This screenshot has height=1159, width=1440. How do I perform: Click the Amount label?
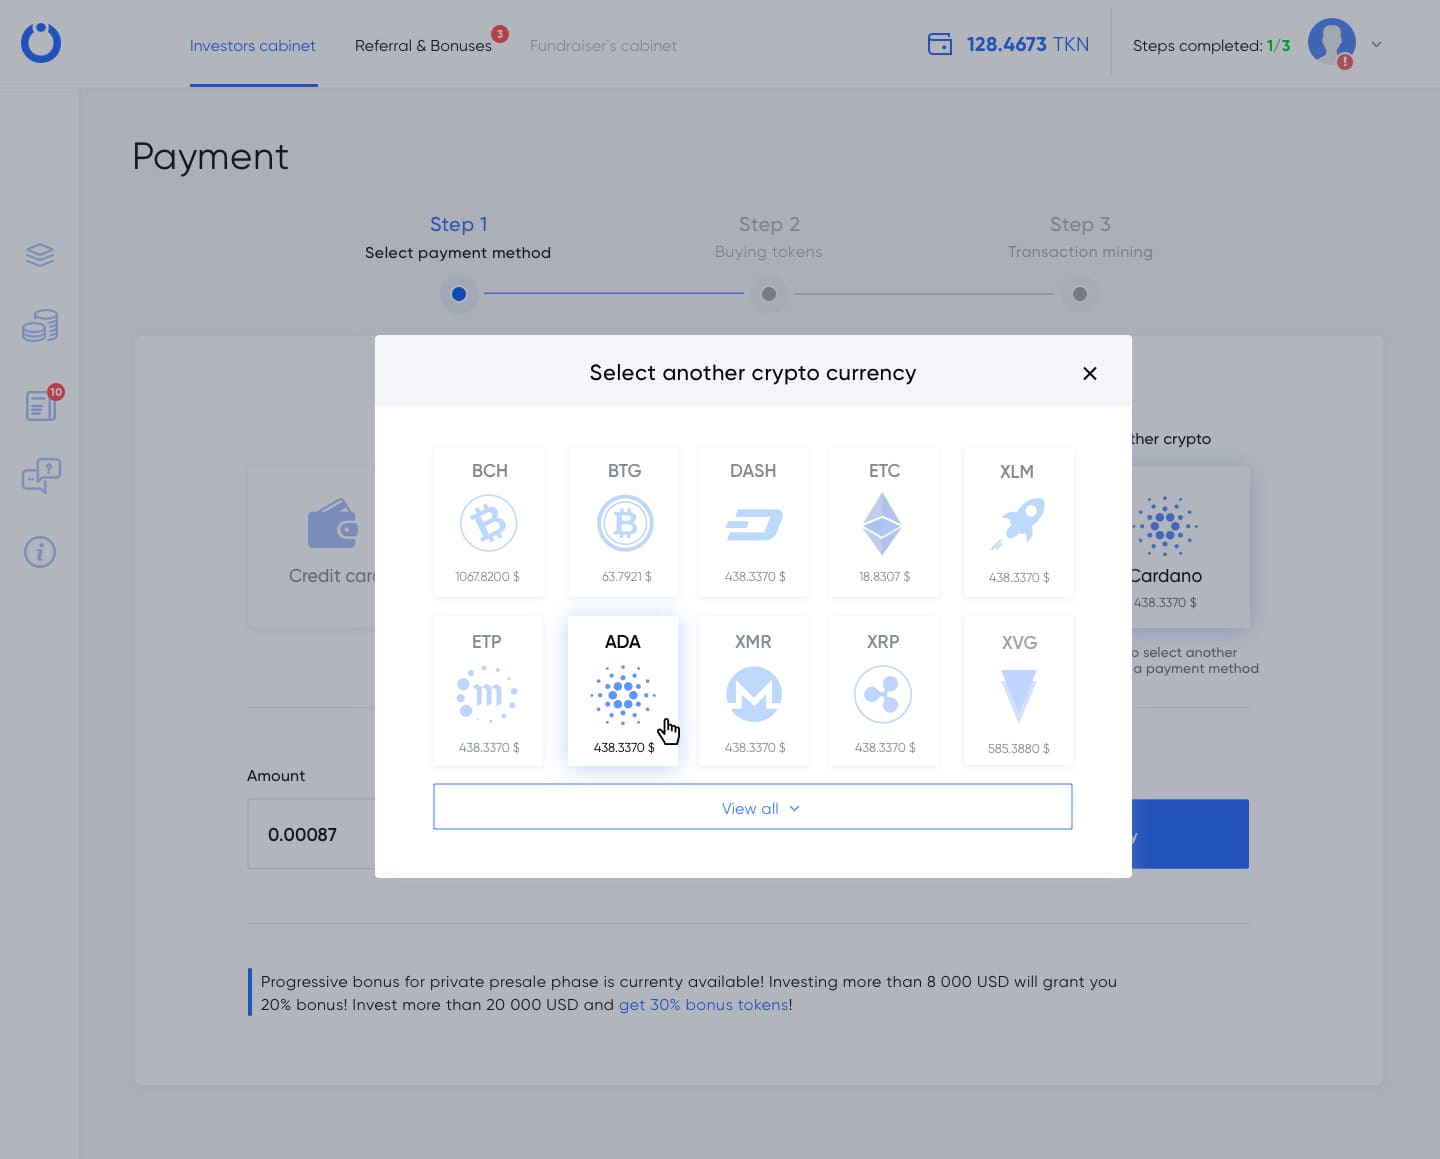276,776
